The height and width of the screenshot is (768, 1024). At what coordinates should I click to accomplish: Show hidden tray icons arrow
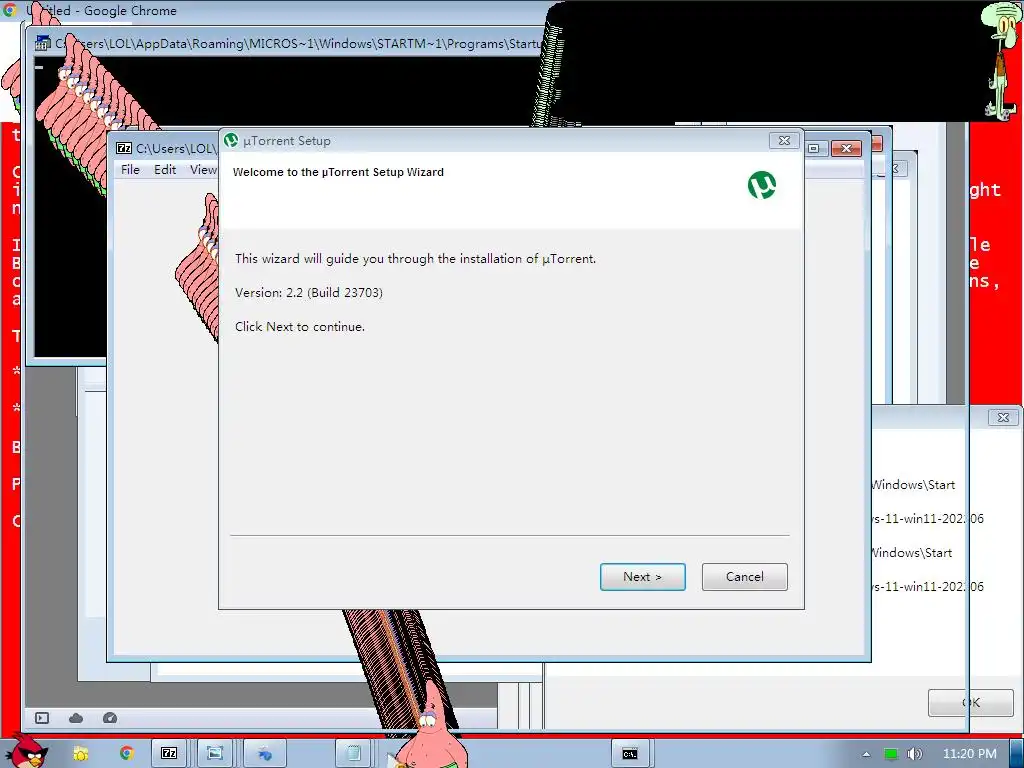[x=867, y=754]
